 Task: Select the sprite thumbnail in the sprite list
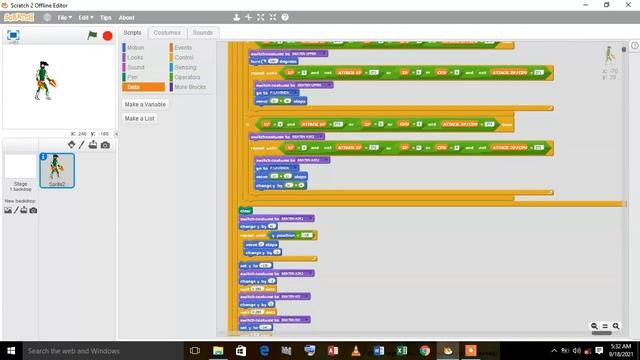[x=57, y=171]
